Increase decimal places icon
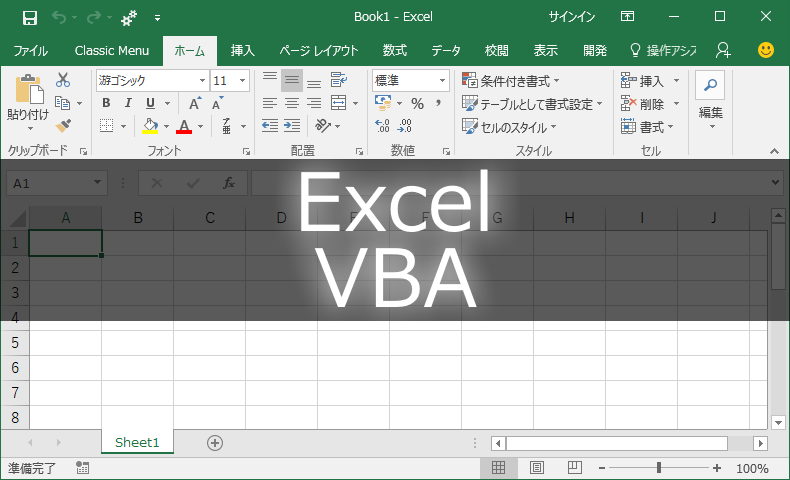The image size is (790, 480). pyautogui.click(x=382, y=125)
